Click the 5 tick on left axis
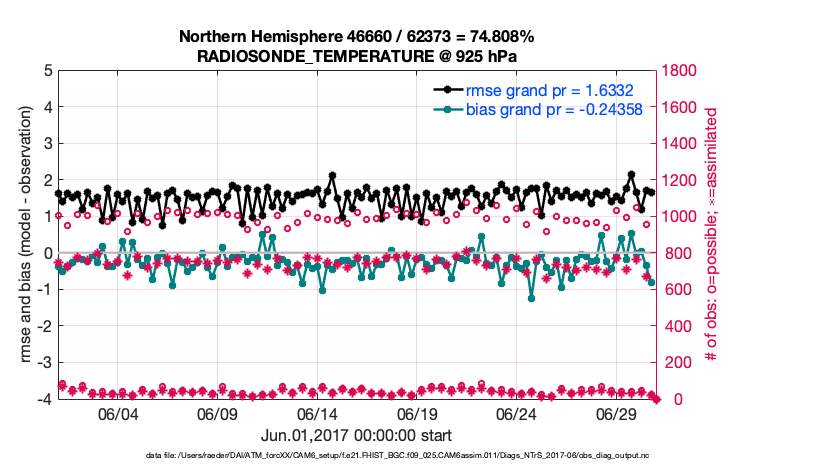Image resolution: width=830 pixels, height=470 pixels. (x=47, y=71)
